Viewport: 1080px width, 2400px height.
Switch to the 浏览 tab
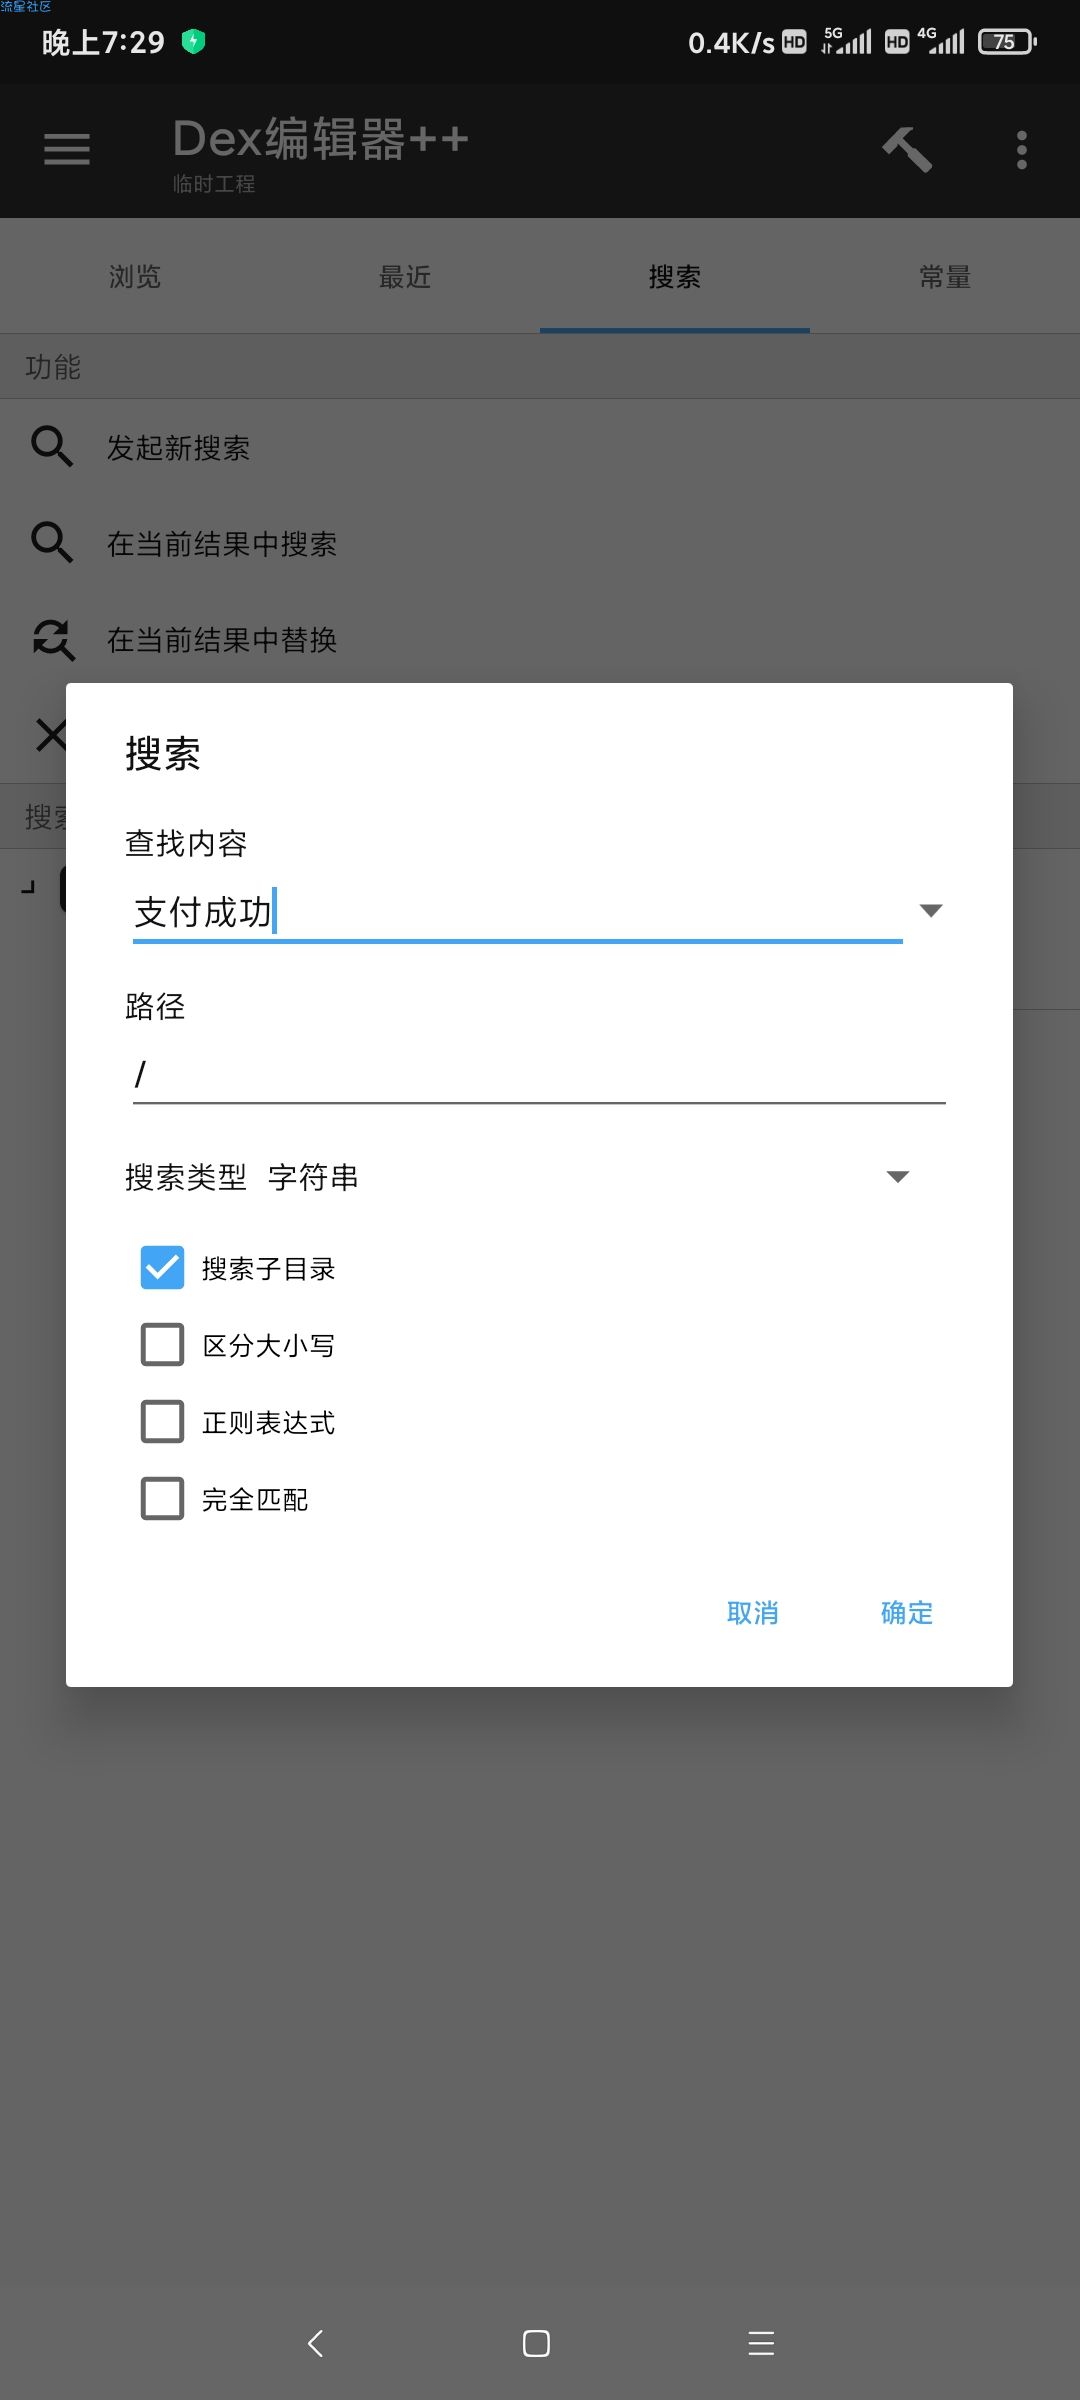(135, 276)
